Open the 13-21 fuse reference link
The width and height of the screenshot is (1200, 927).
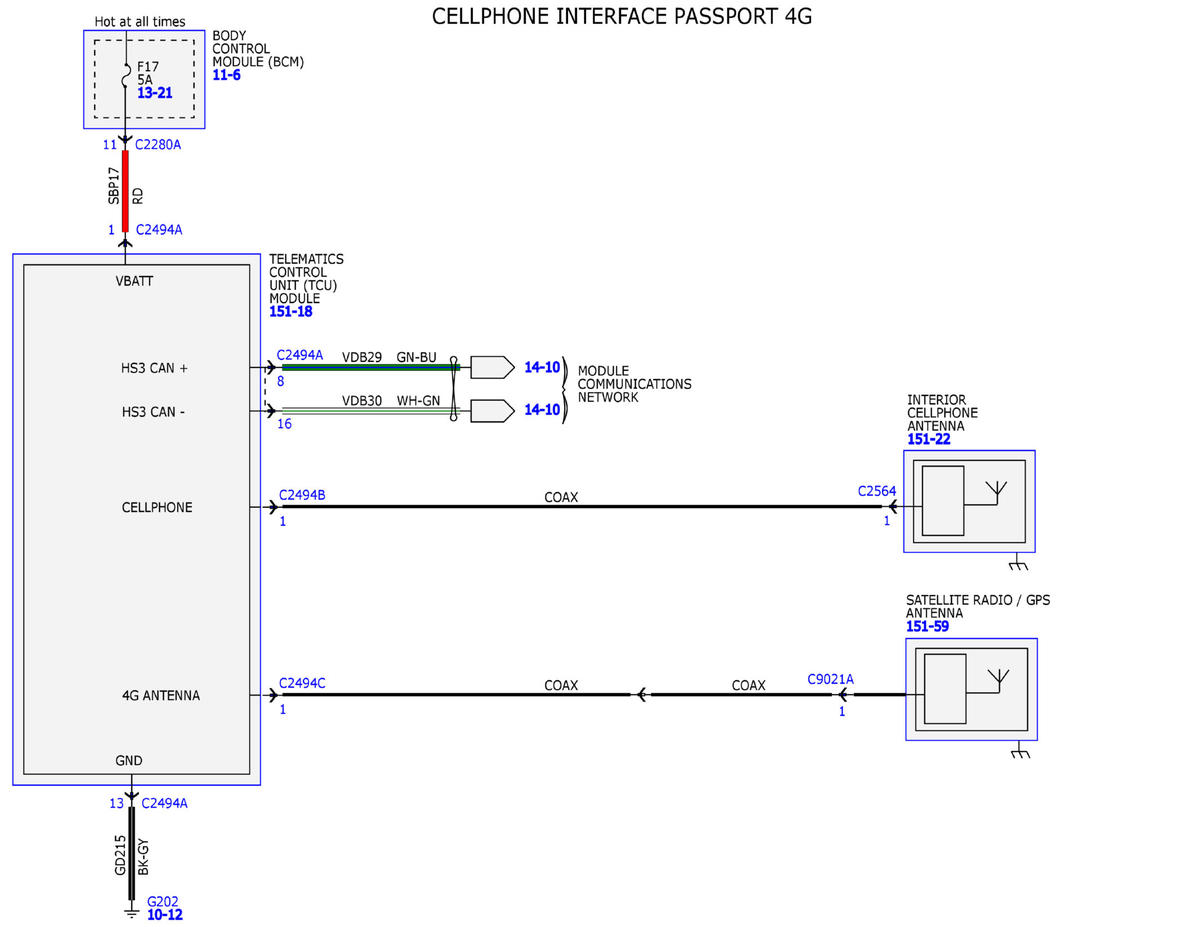coord(154,92)
